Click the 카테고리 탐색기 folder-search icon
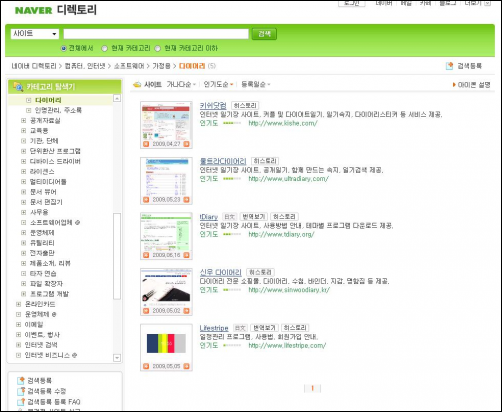The image size is (502, 412). 18,86
